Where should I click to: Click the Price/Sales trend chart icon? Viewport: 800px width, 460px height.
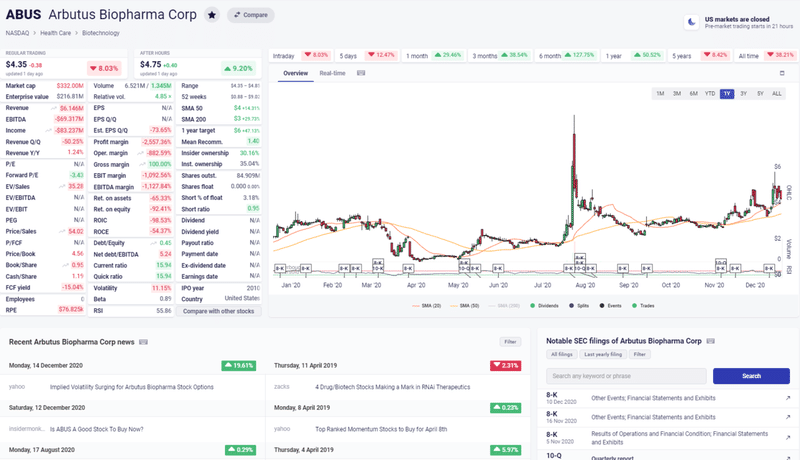pos(62,232)
